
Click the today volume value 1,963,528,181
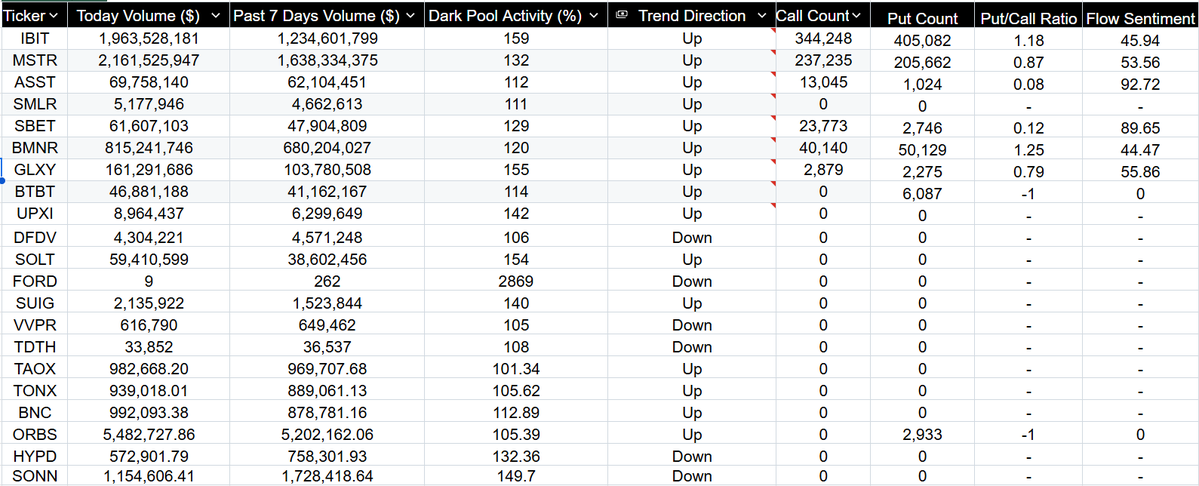148,38
